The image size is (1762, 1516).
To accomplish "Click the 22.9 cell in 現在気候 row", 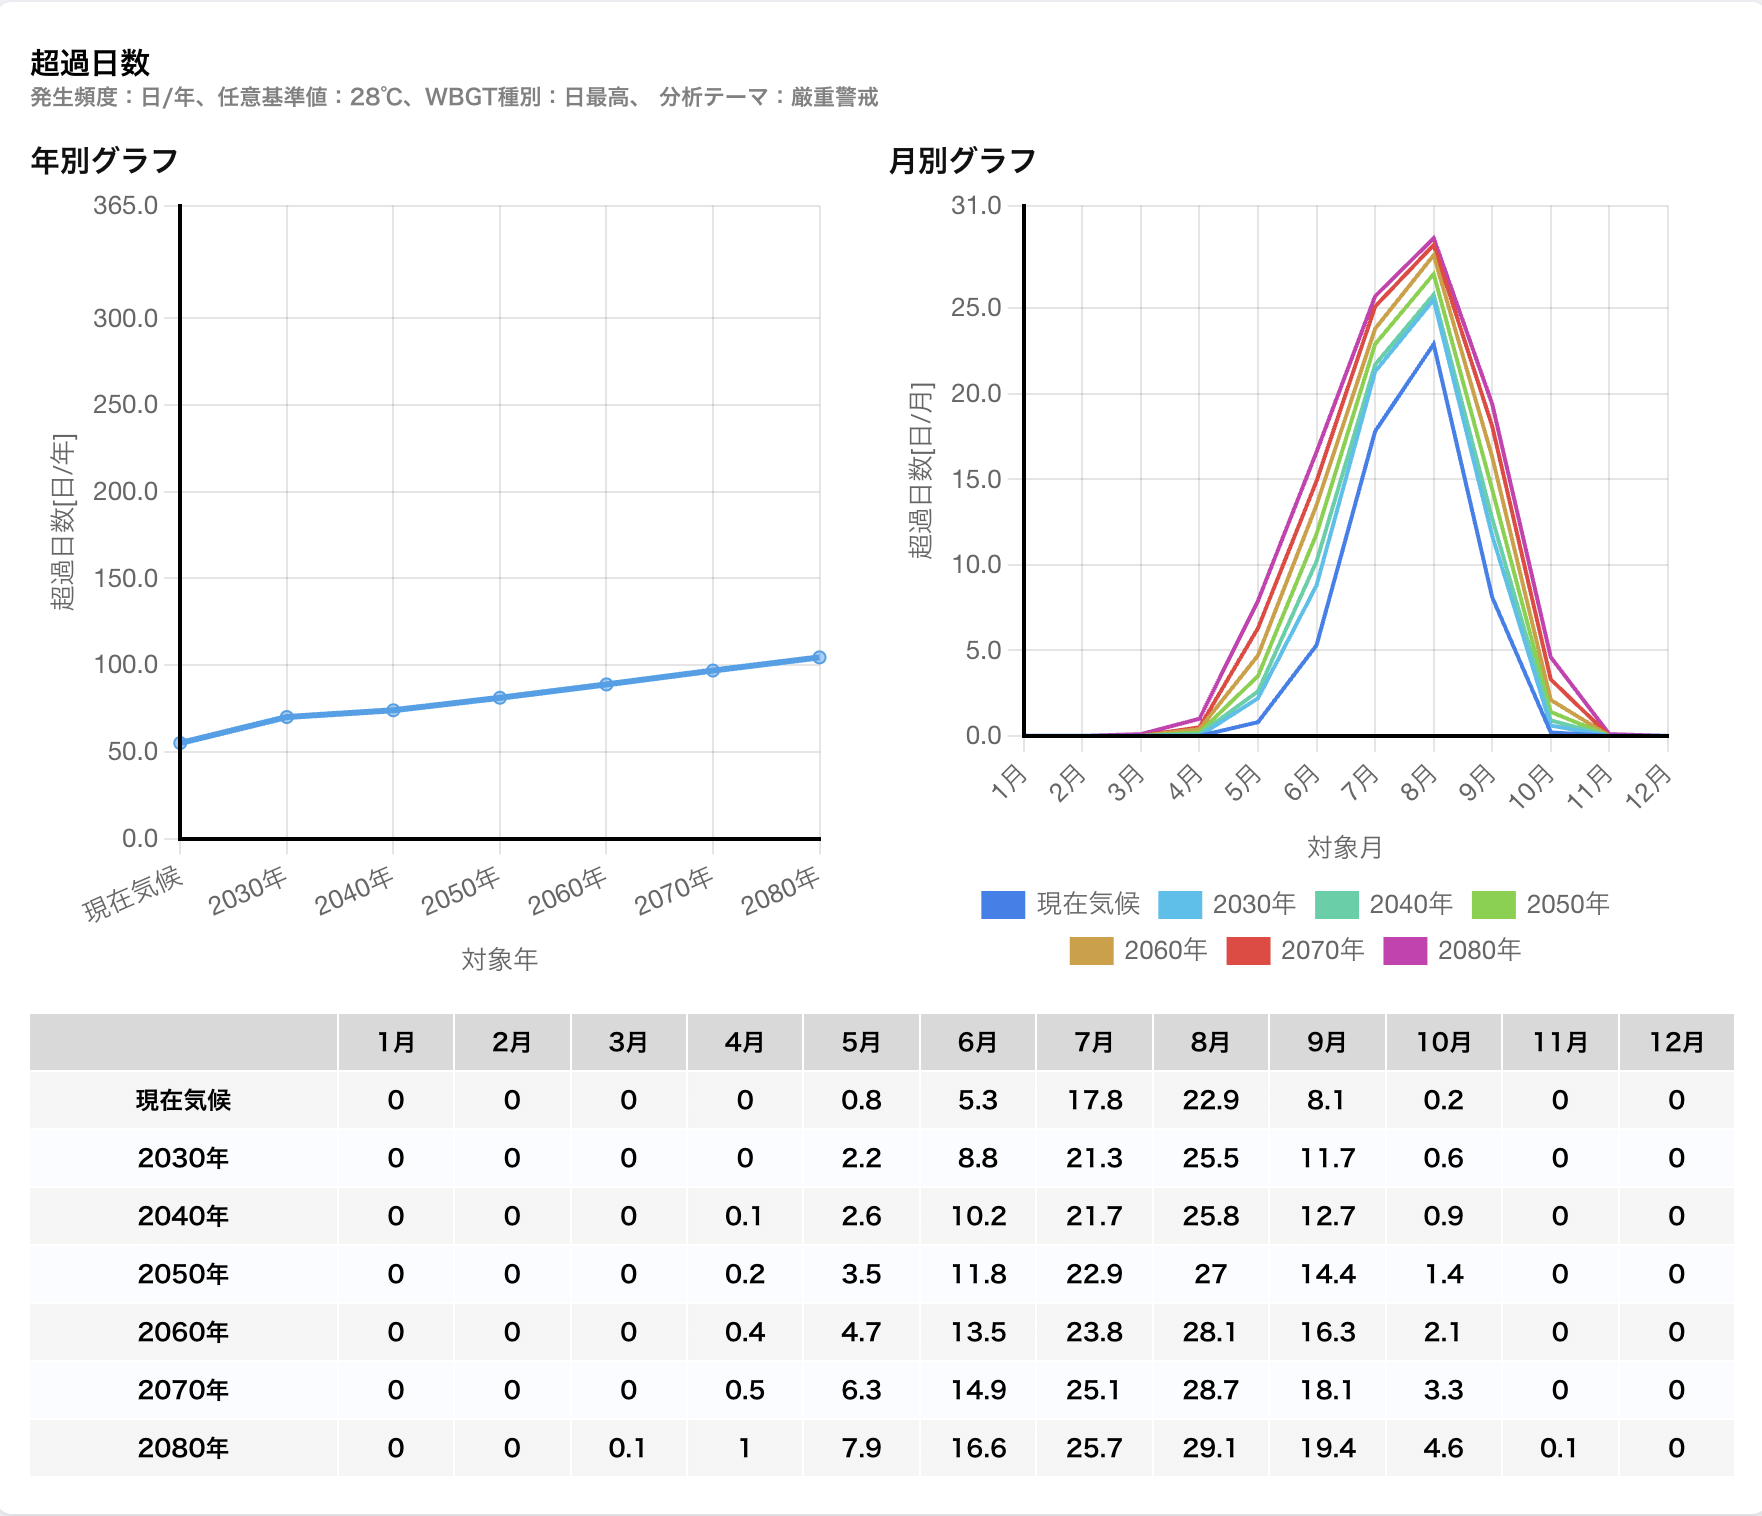I will pyautogui.click(x=1210, y=1100).
